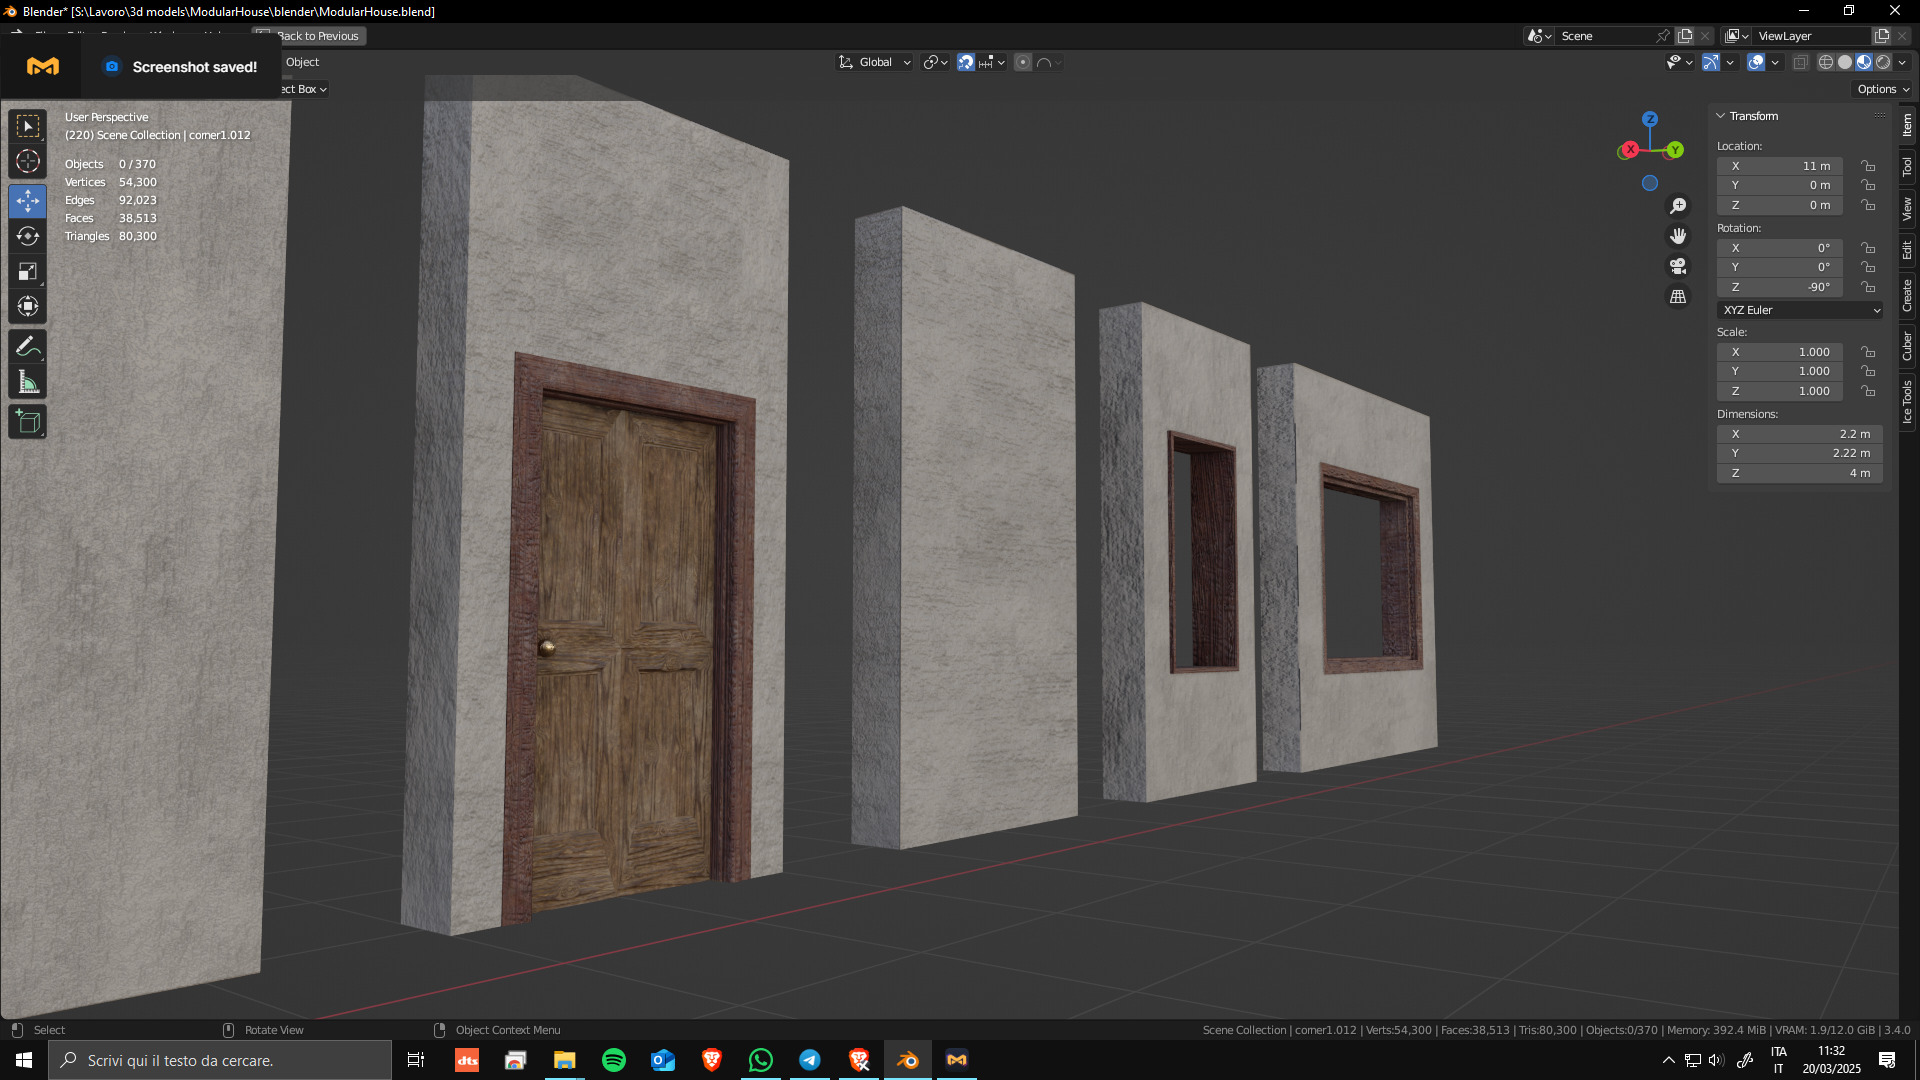This screenshot has height=1080, width=1920.
Task: Switch to wireframe viewport shading
Action: click(1826, 62)
